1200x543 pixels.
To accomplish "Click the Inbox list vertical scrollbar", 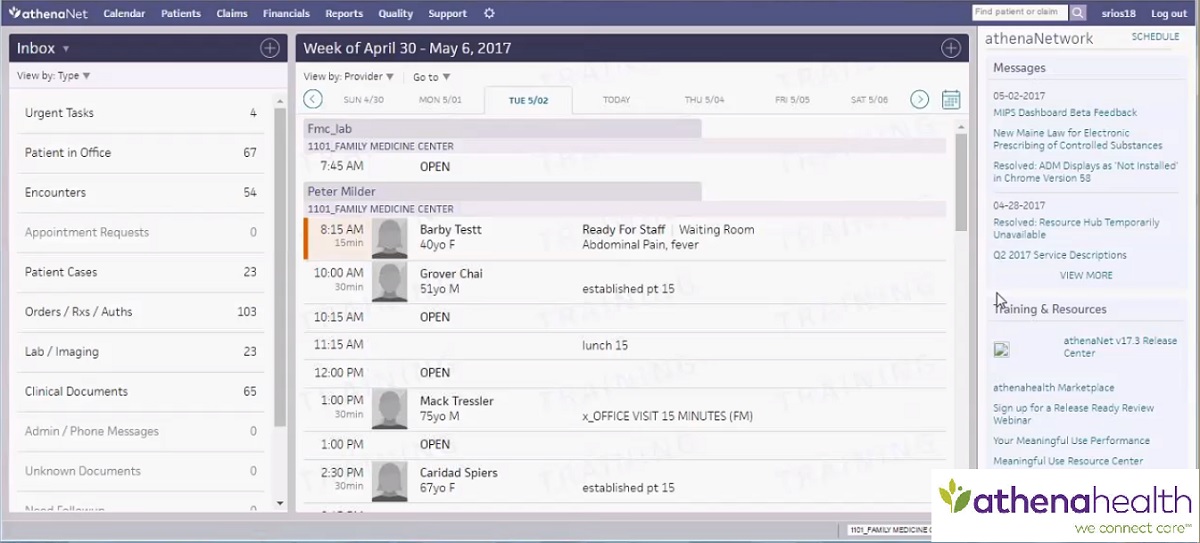I will pos(280,265).
